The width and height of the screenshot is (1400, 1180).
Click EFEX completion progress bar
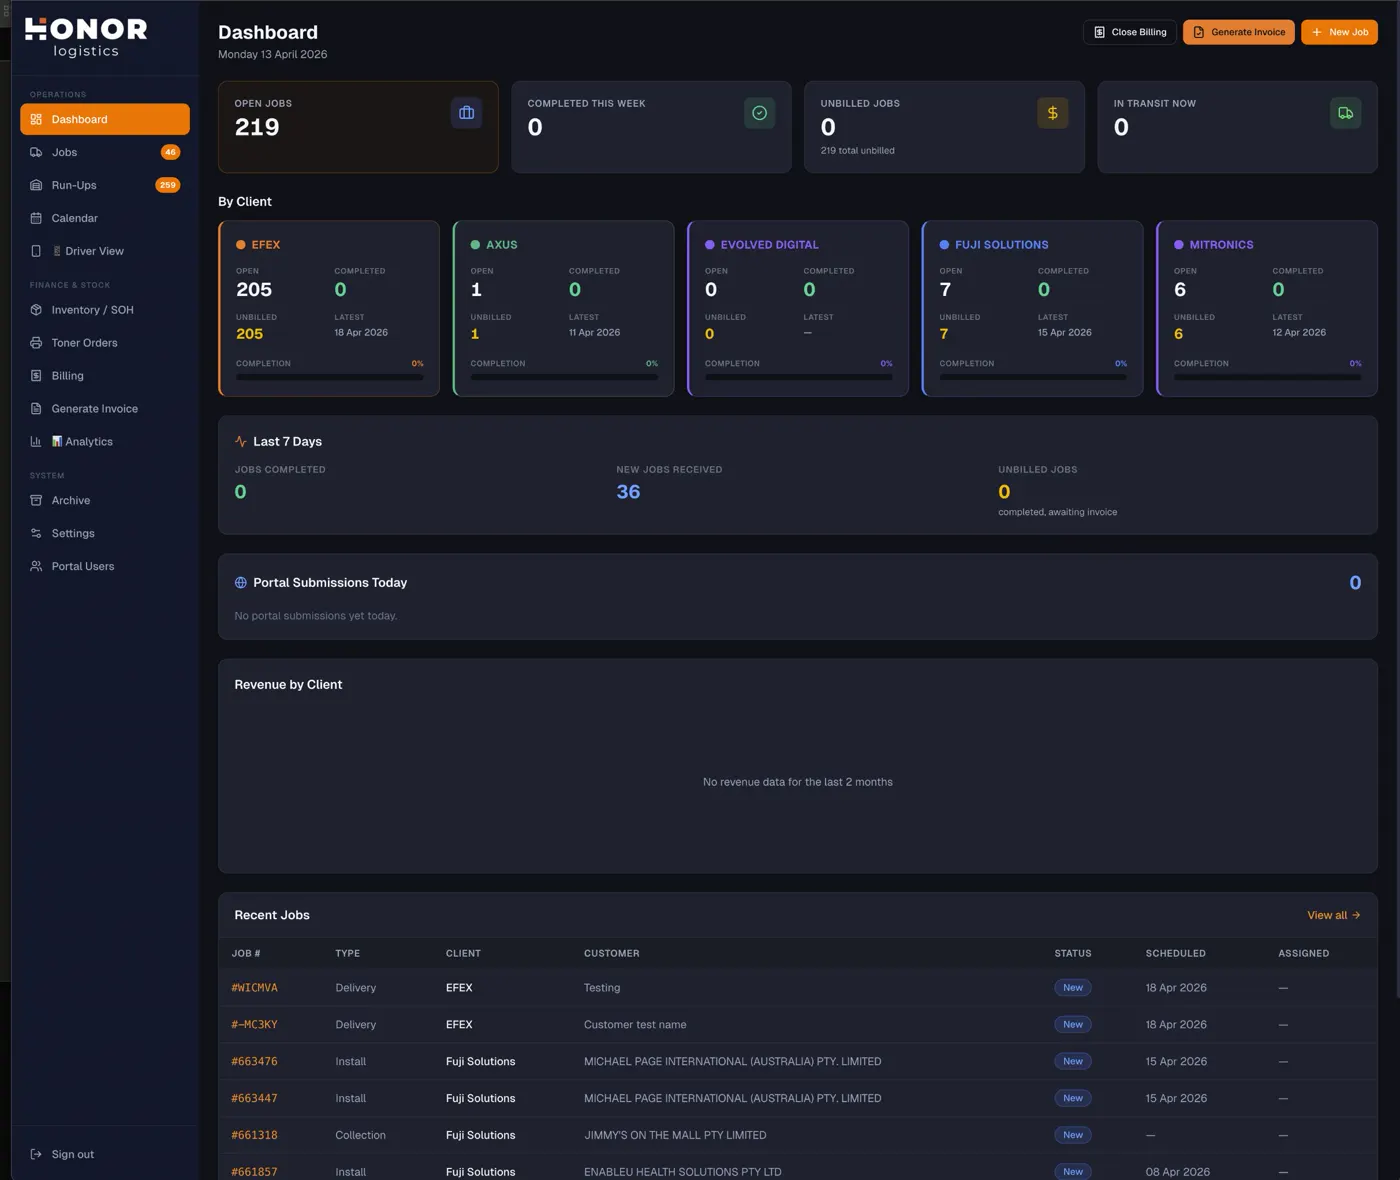pos(329,377)
